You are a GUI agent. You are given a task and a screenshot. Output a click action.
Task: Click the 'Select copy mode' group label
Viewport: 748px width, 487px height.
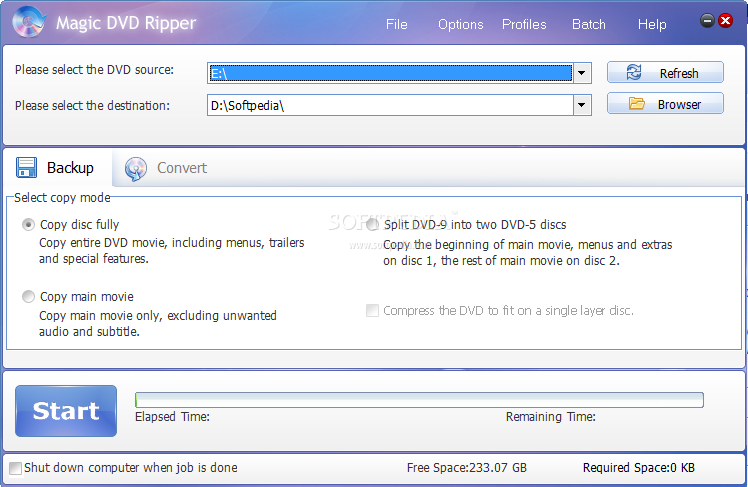(x=62, y=197)
